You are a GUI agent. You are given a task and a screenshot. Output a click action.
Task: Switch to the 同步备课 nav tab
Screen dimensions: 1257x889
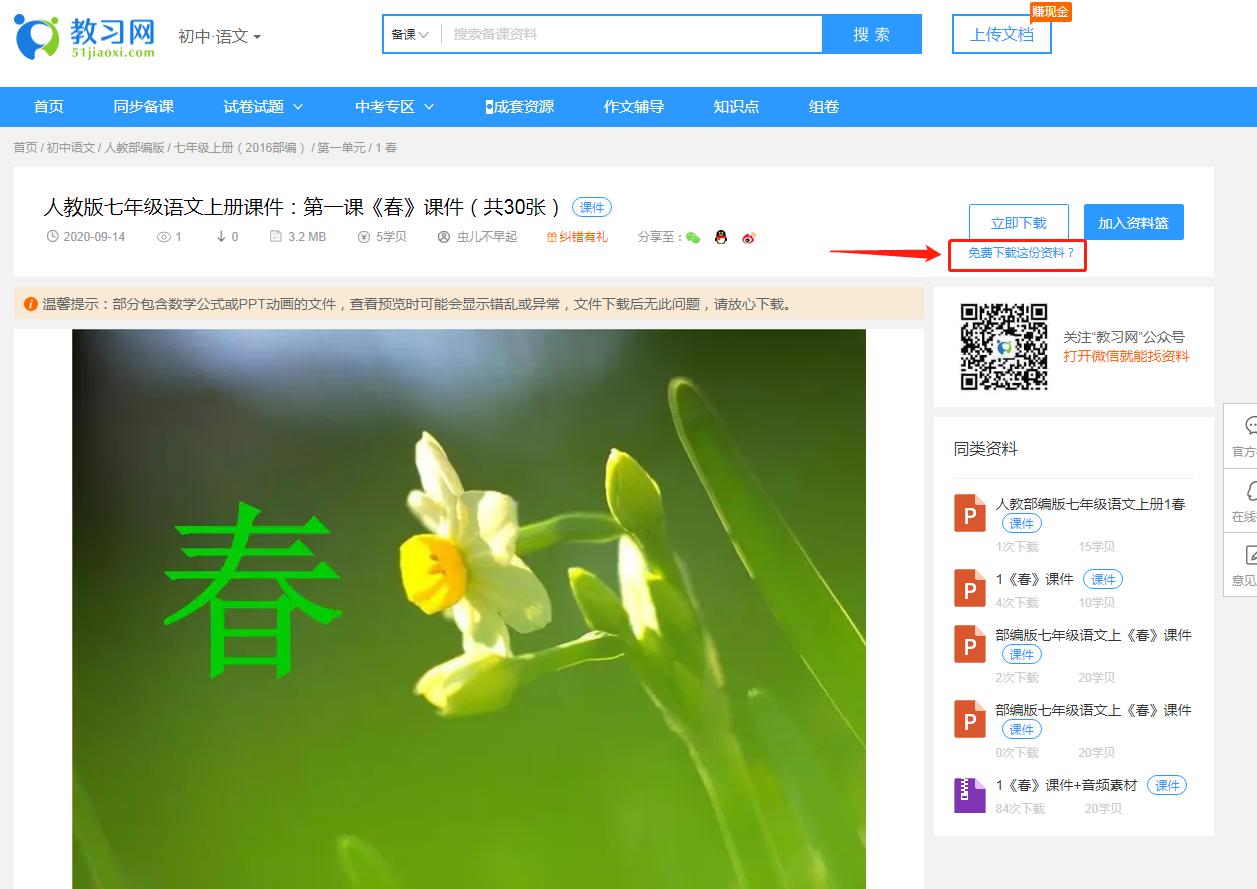145,106
